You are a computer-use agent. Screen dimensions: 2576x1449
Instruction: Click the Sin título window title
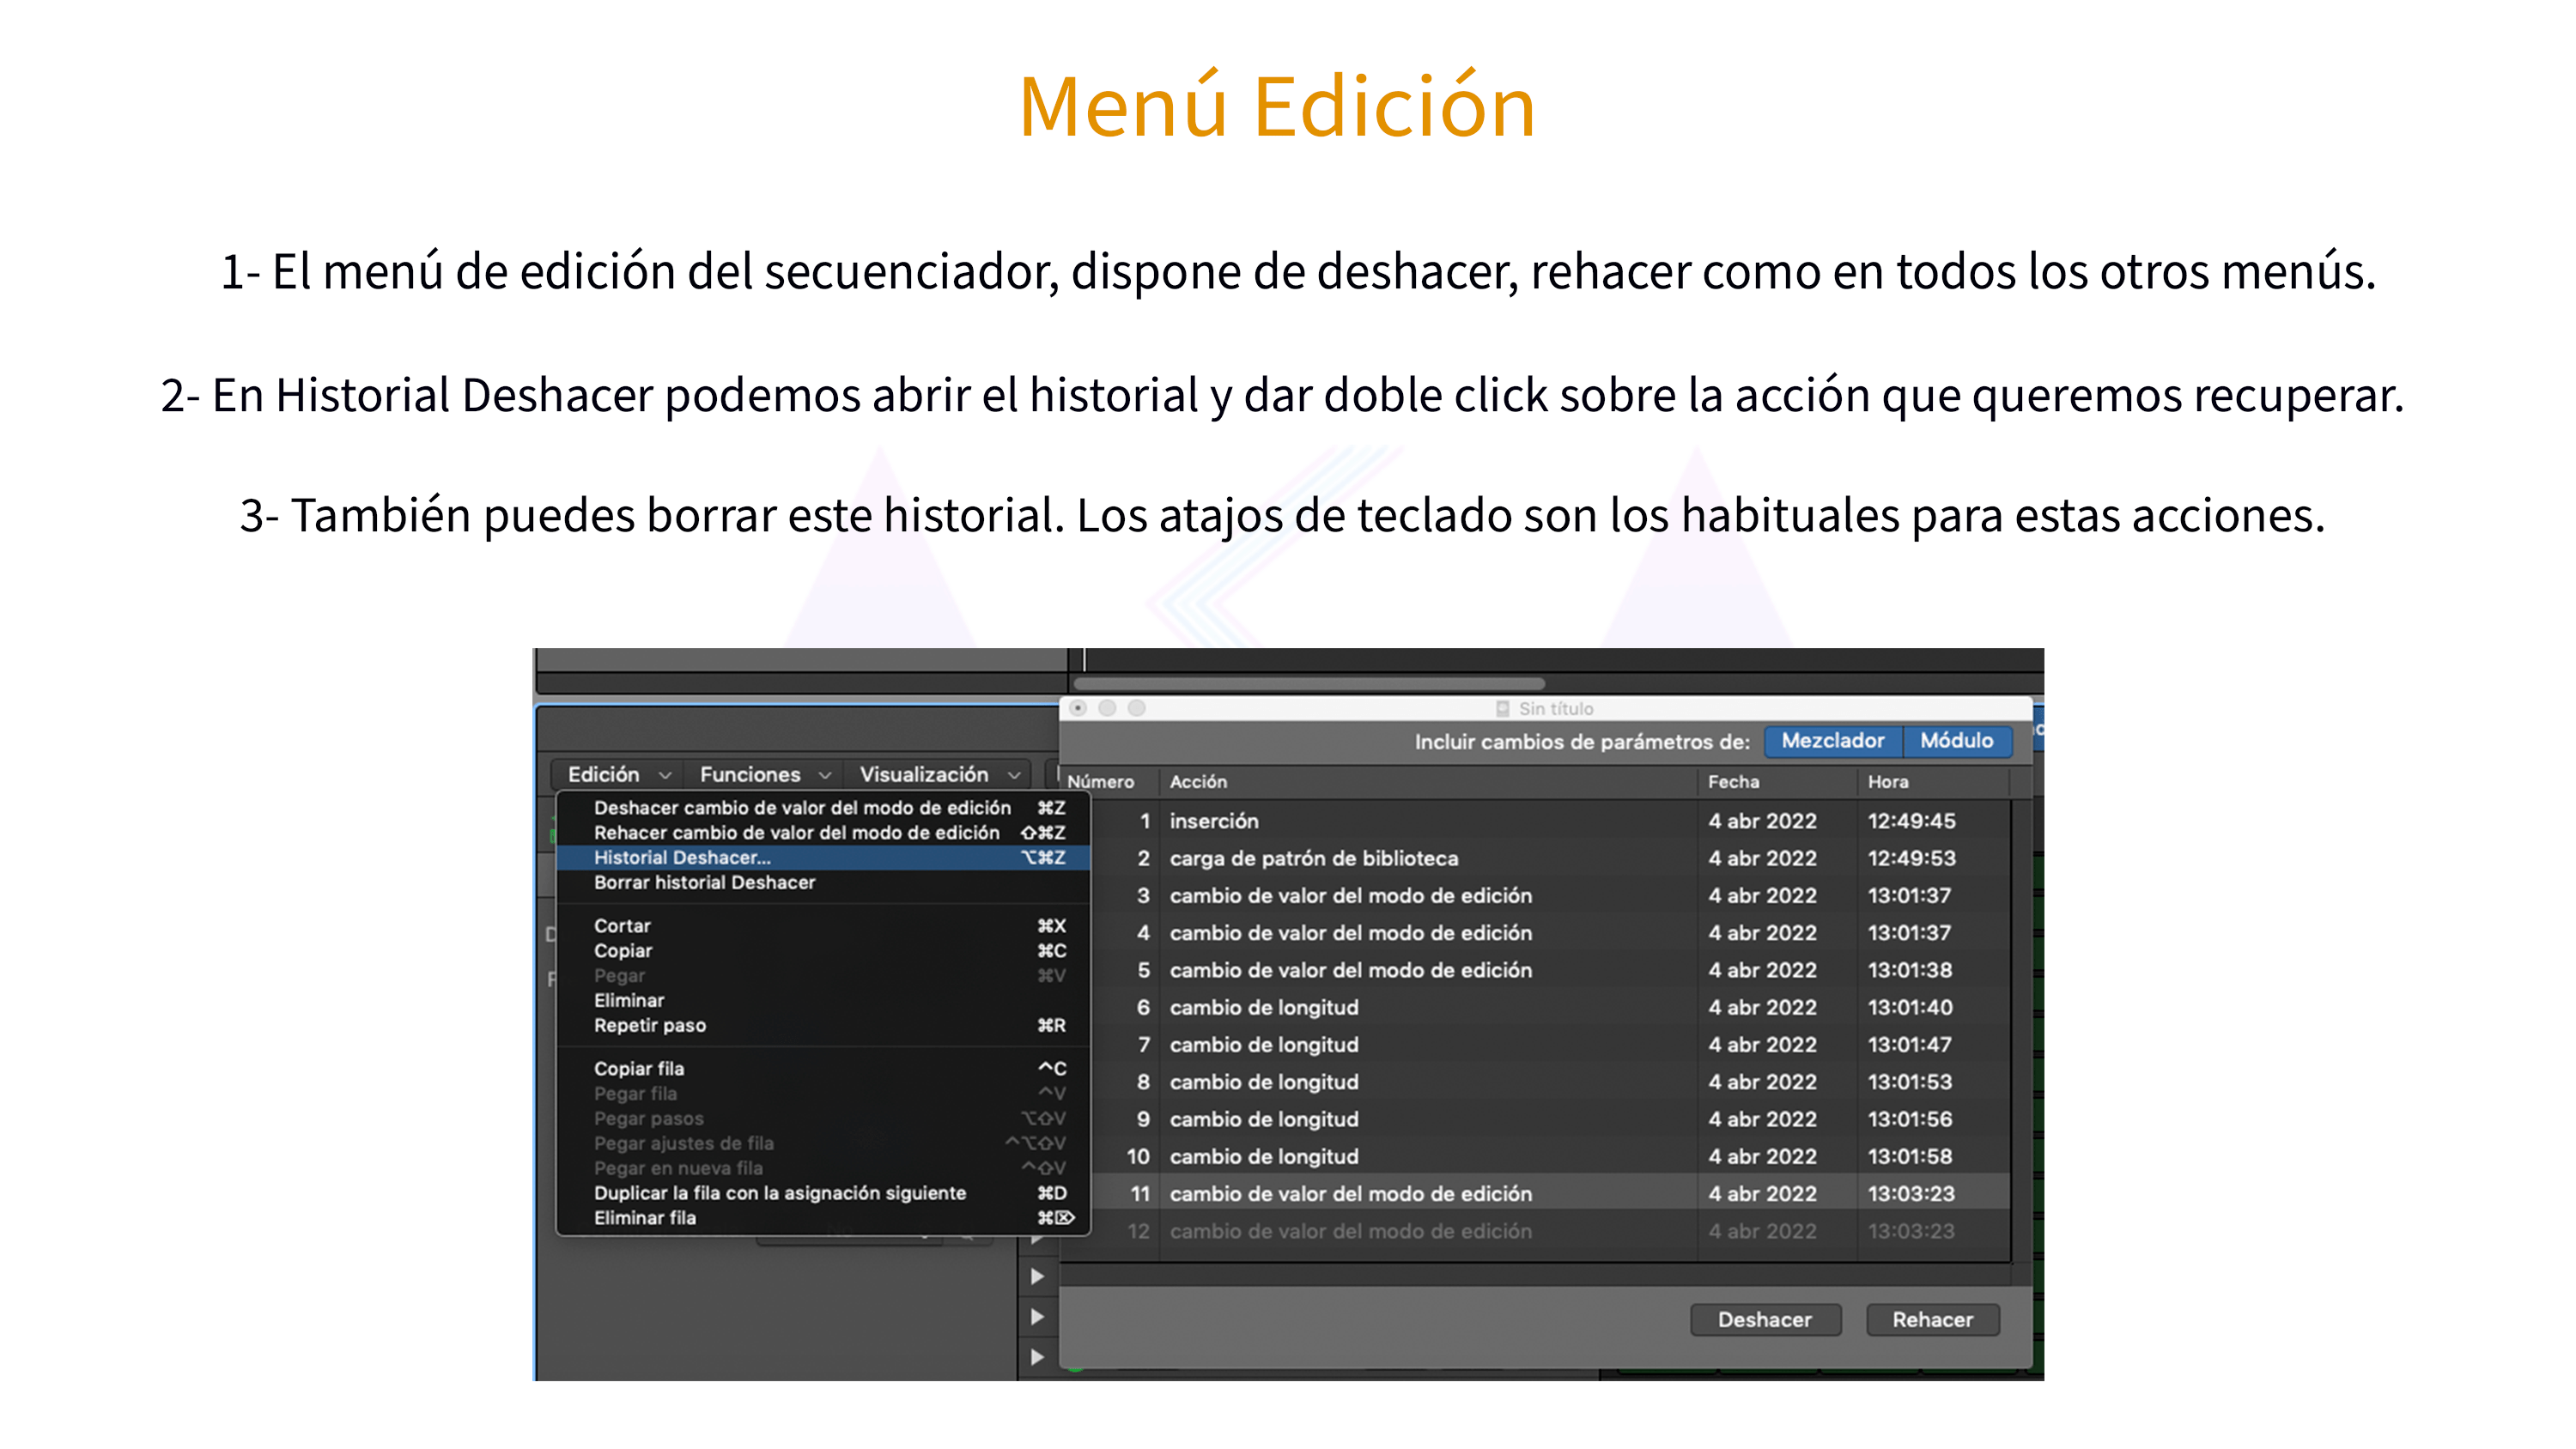point(1555,709)
